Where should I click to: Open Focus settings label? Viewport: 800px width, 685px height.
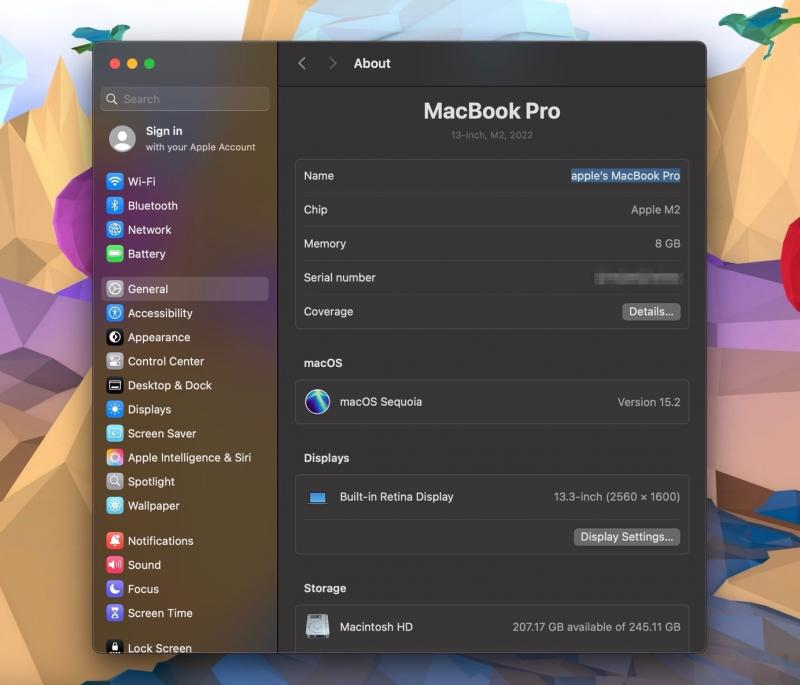[143, 589]
